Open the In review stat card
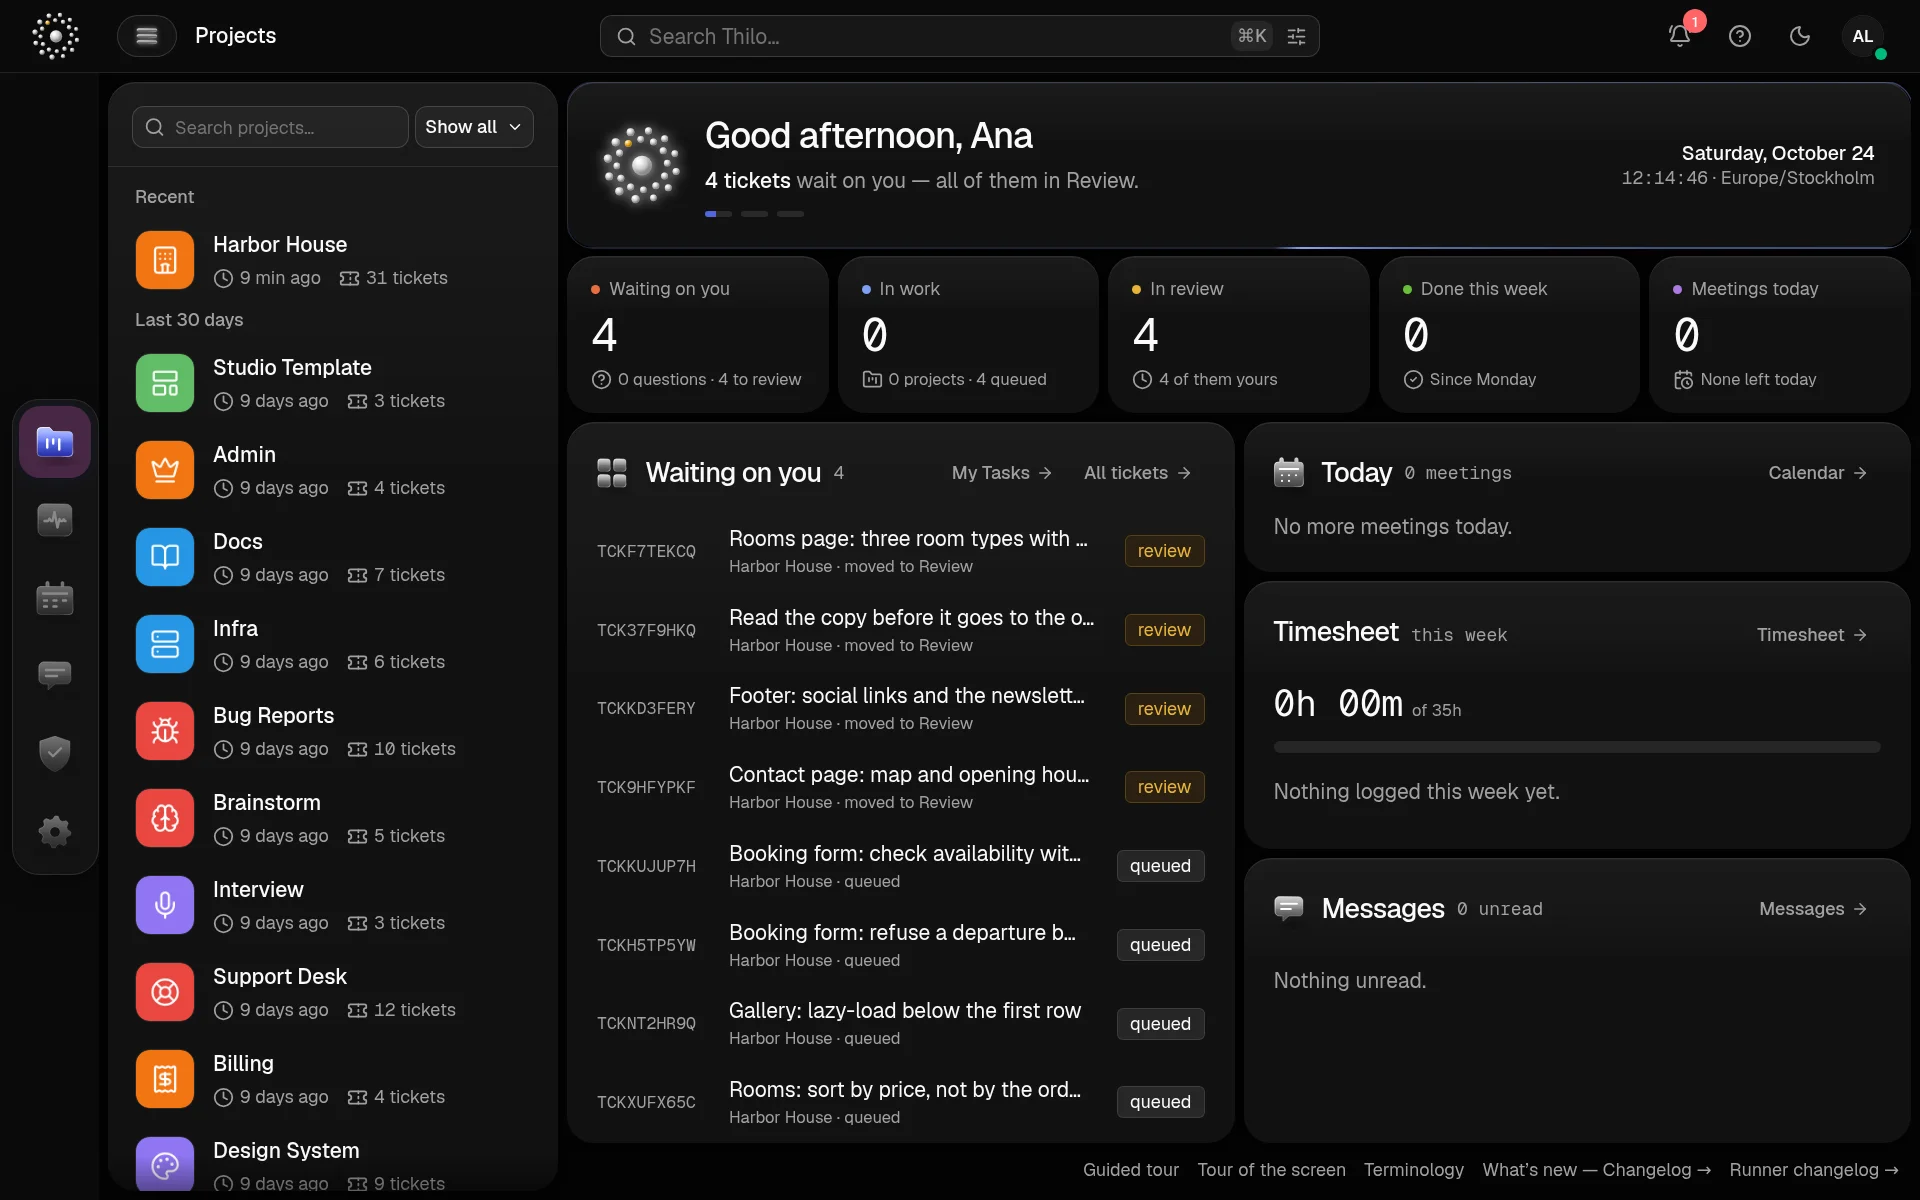 coord(1238,334)
